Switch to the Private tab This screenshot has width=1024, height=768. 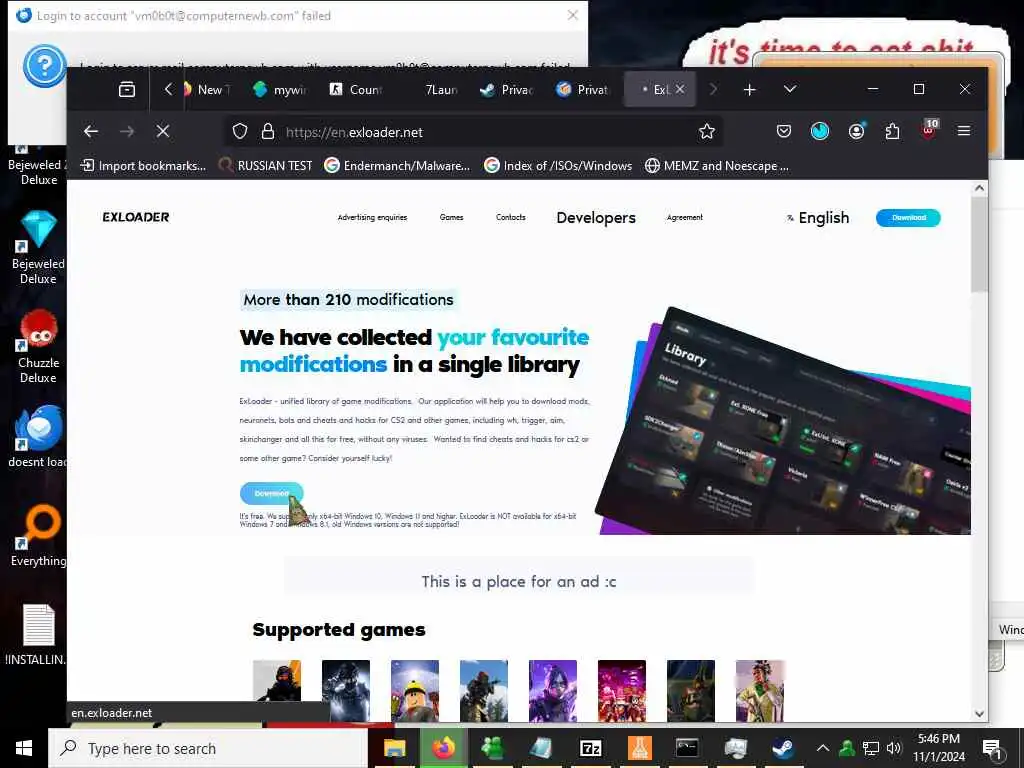pyautogui.click(x=584, y=89)
